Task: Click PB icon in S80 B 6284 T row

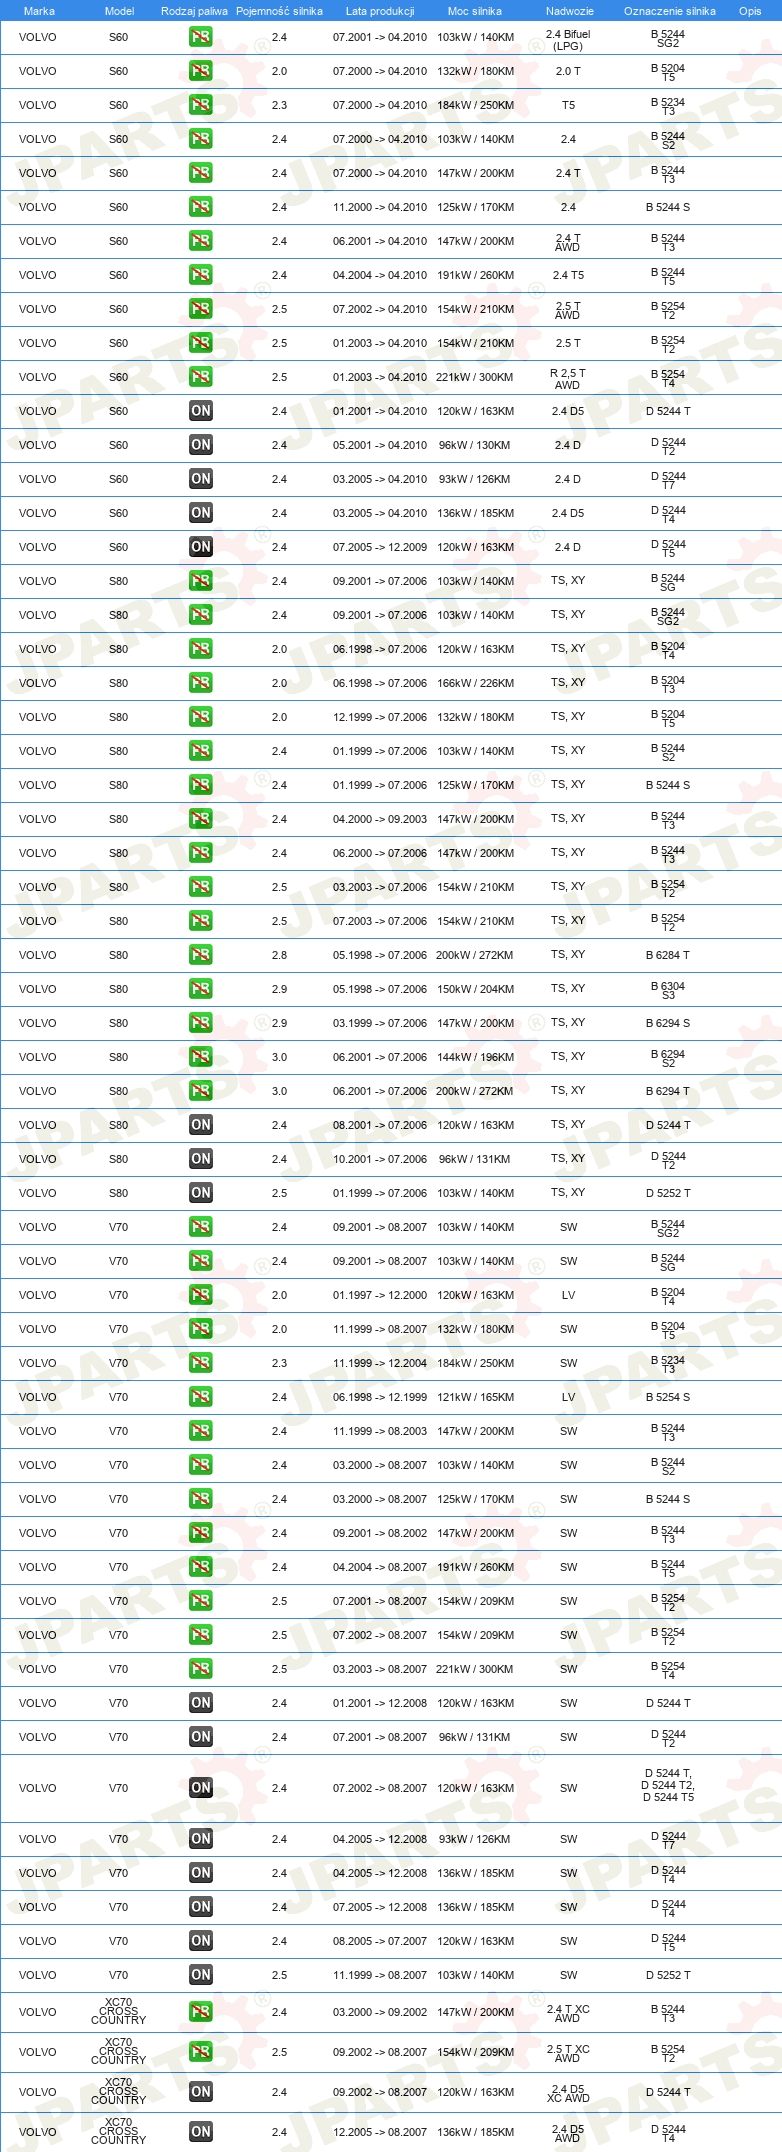Action: point(201,955)
